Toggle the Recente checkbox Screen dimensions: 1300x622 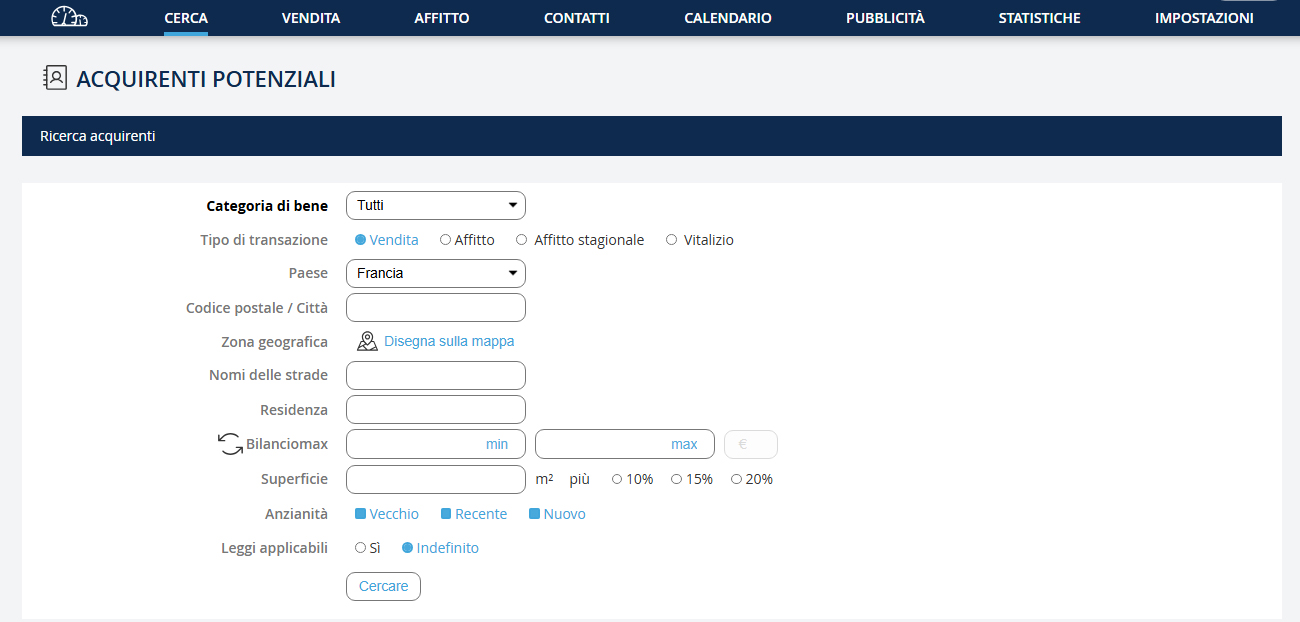click(447, 514)
